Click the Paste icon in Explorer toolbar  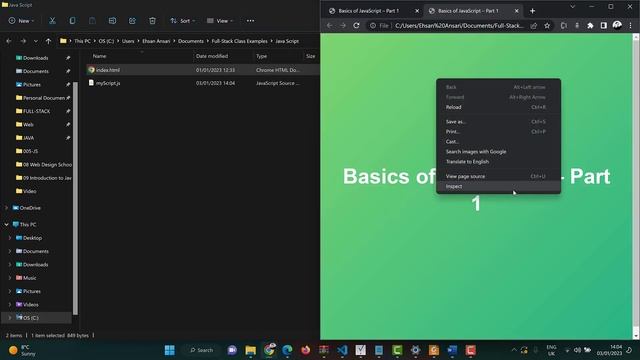tap(92, 21)
